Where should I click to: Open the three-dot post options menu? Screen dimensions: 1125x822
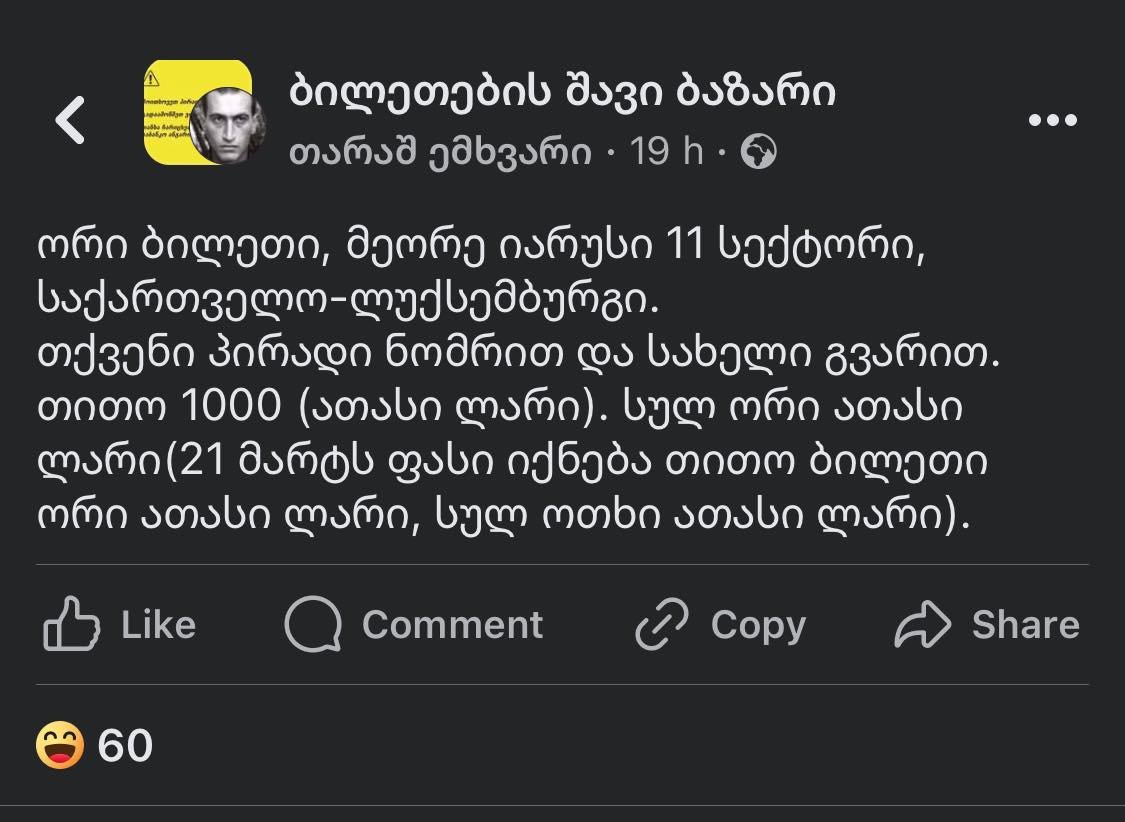(x=1053, y=121)
